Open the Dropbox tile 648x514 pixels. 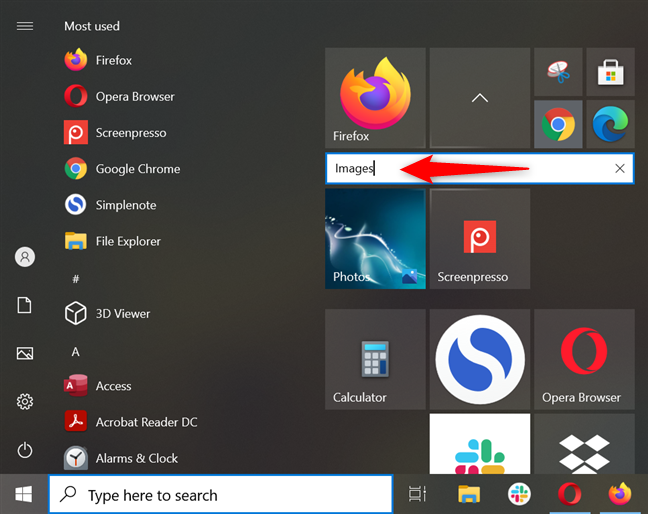(x=584, y=444)
